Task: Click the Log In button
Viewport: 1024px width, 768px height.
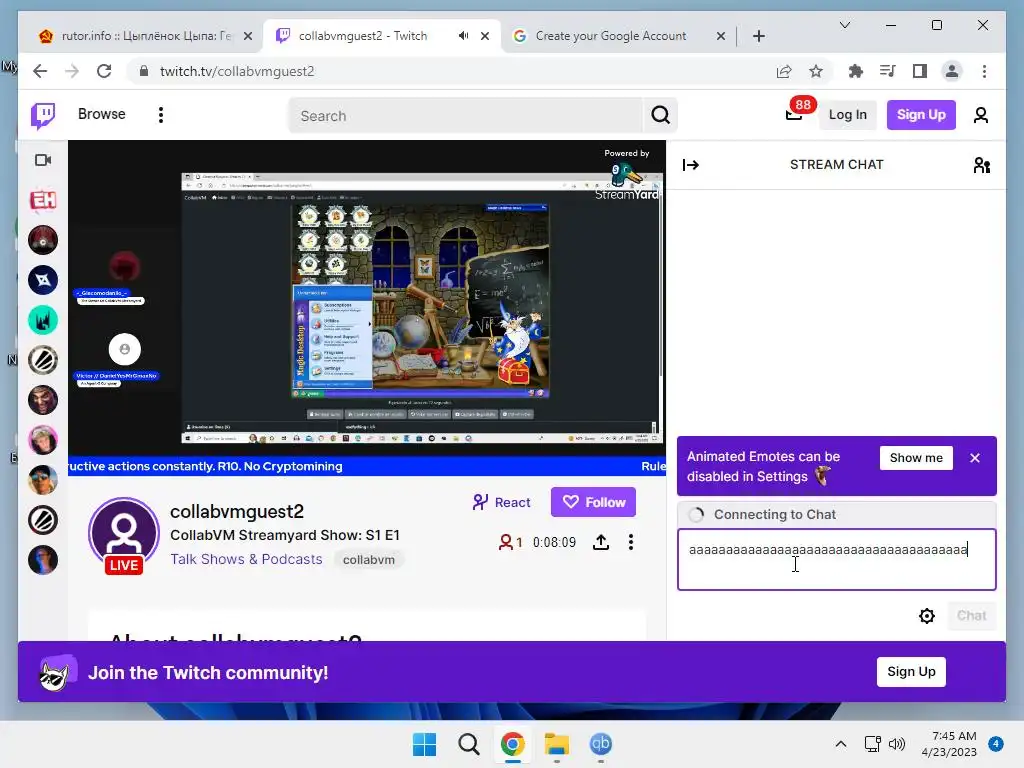Action: click(x=847, y=115)
